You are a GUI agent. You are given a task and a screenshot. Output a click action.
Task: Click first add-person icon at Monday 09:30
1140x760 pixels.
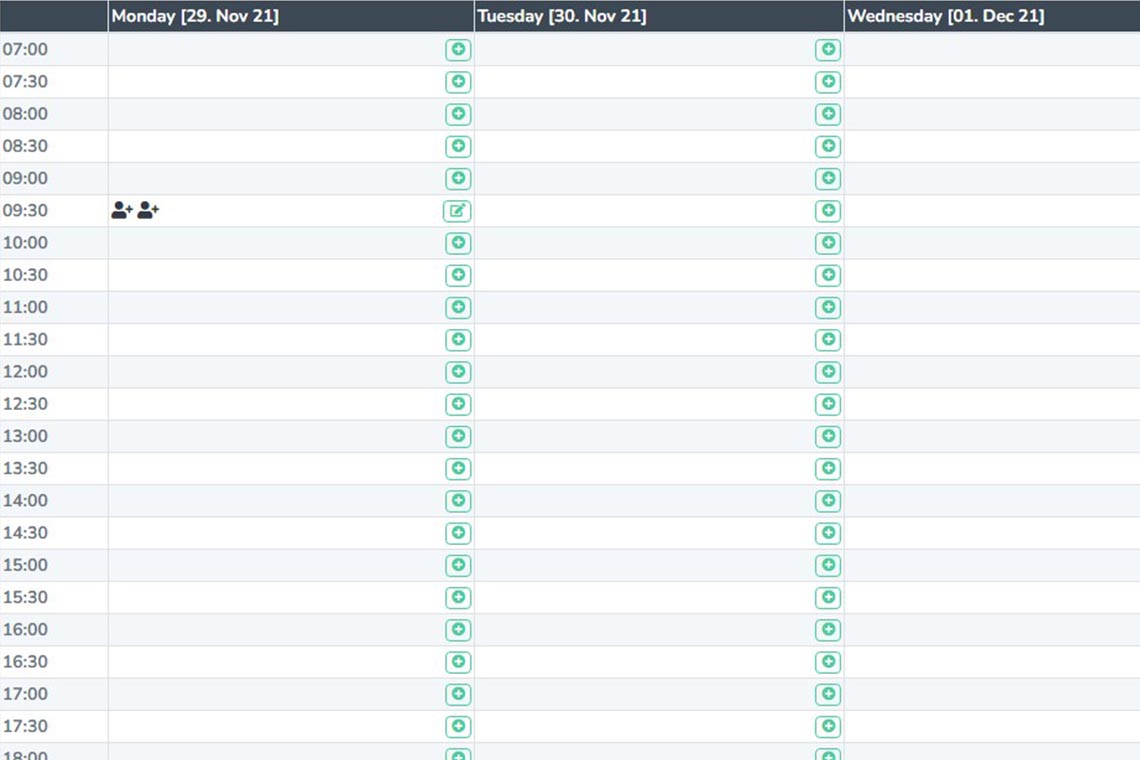tap(121, 210)
